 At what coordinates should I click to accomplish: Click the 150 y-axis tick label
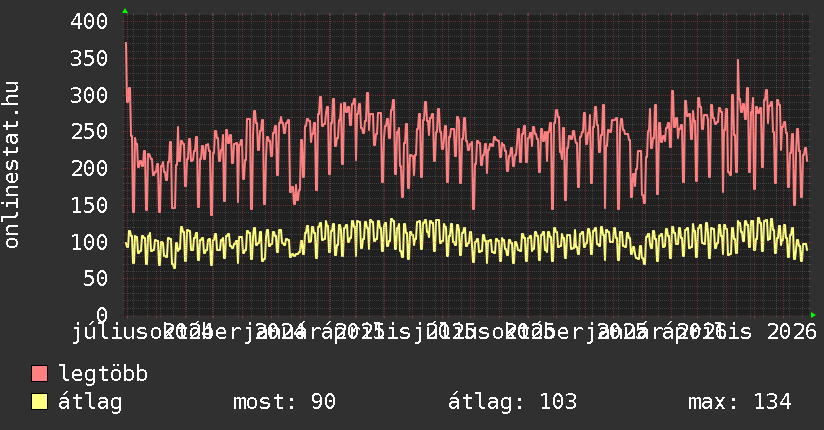pyautogui.click(x=89, y=205)
